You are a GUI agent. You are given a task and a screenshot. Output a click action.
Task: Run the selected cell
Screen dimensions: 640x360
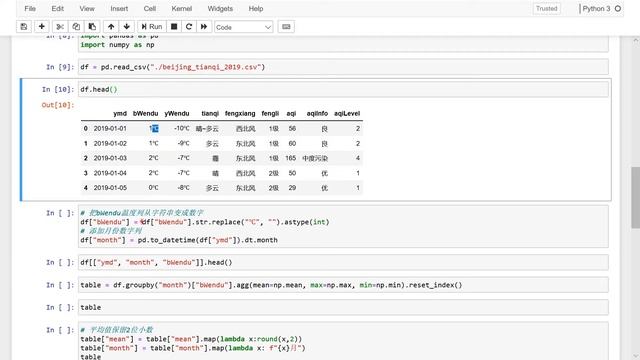[x=151, y=27]
